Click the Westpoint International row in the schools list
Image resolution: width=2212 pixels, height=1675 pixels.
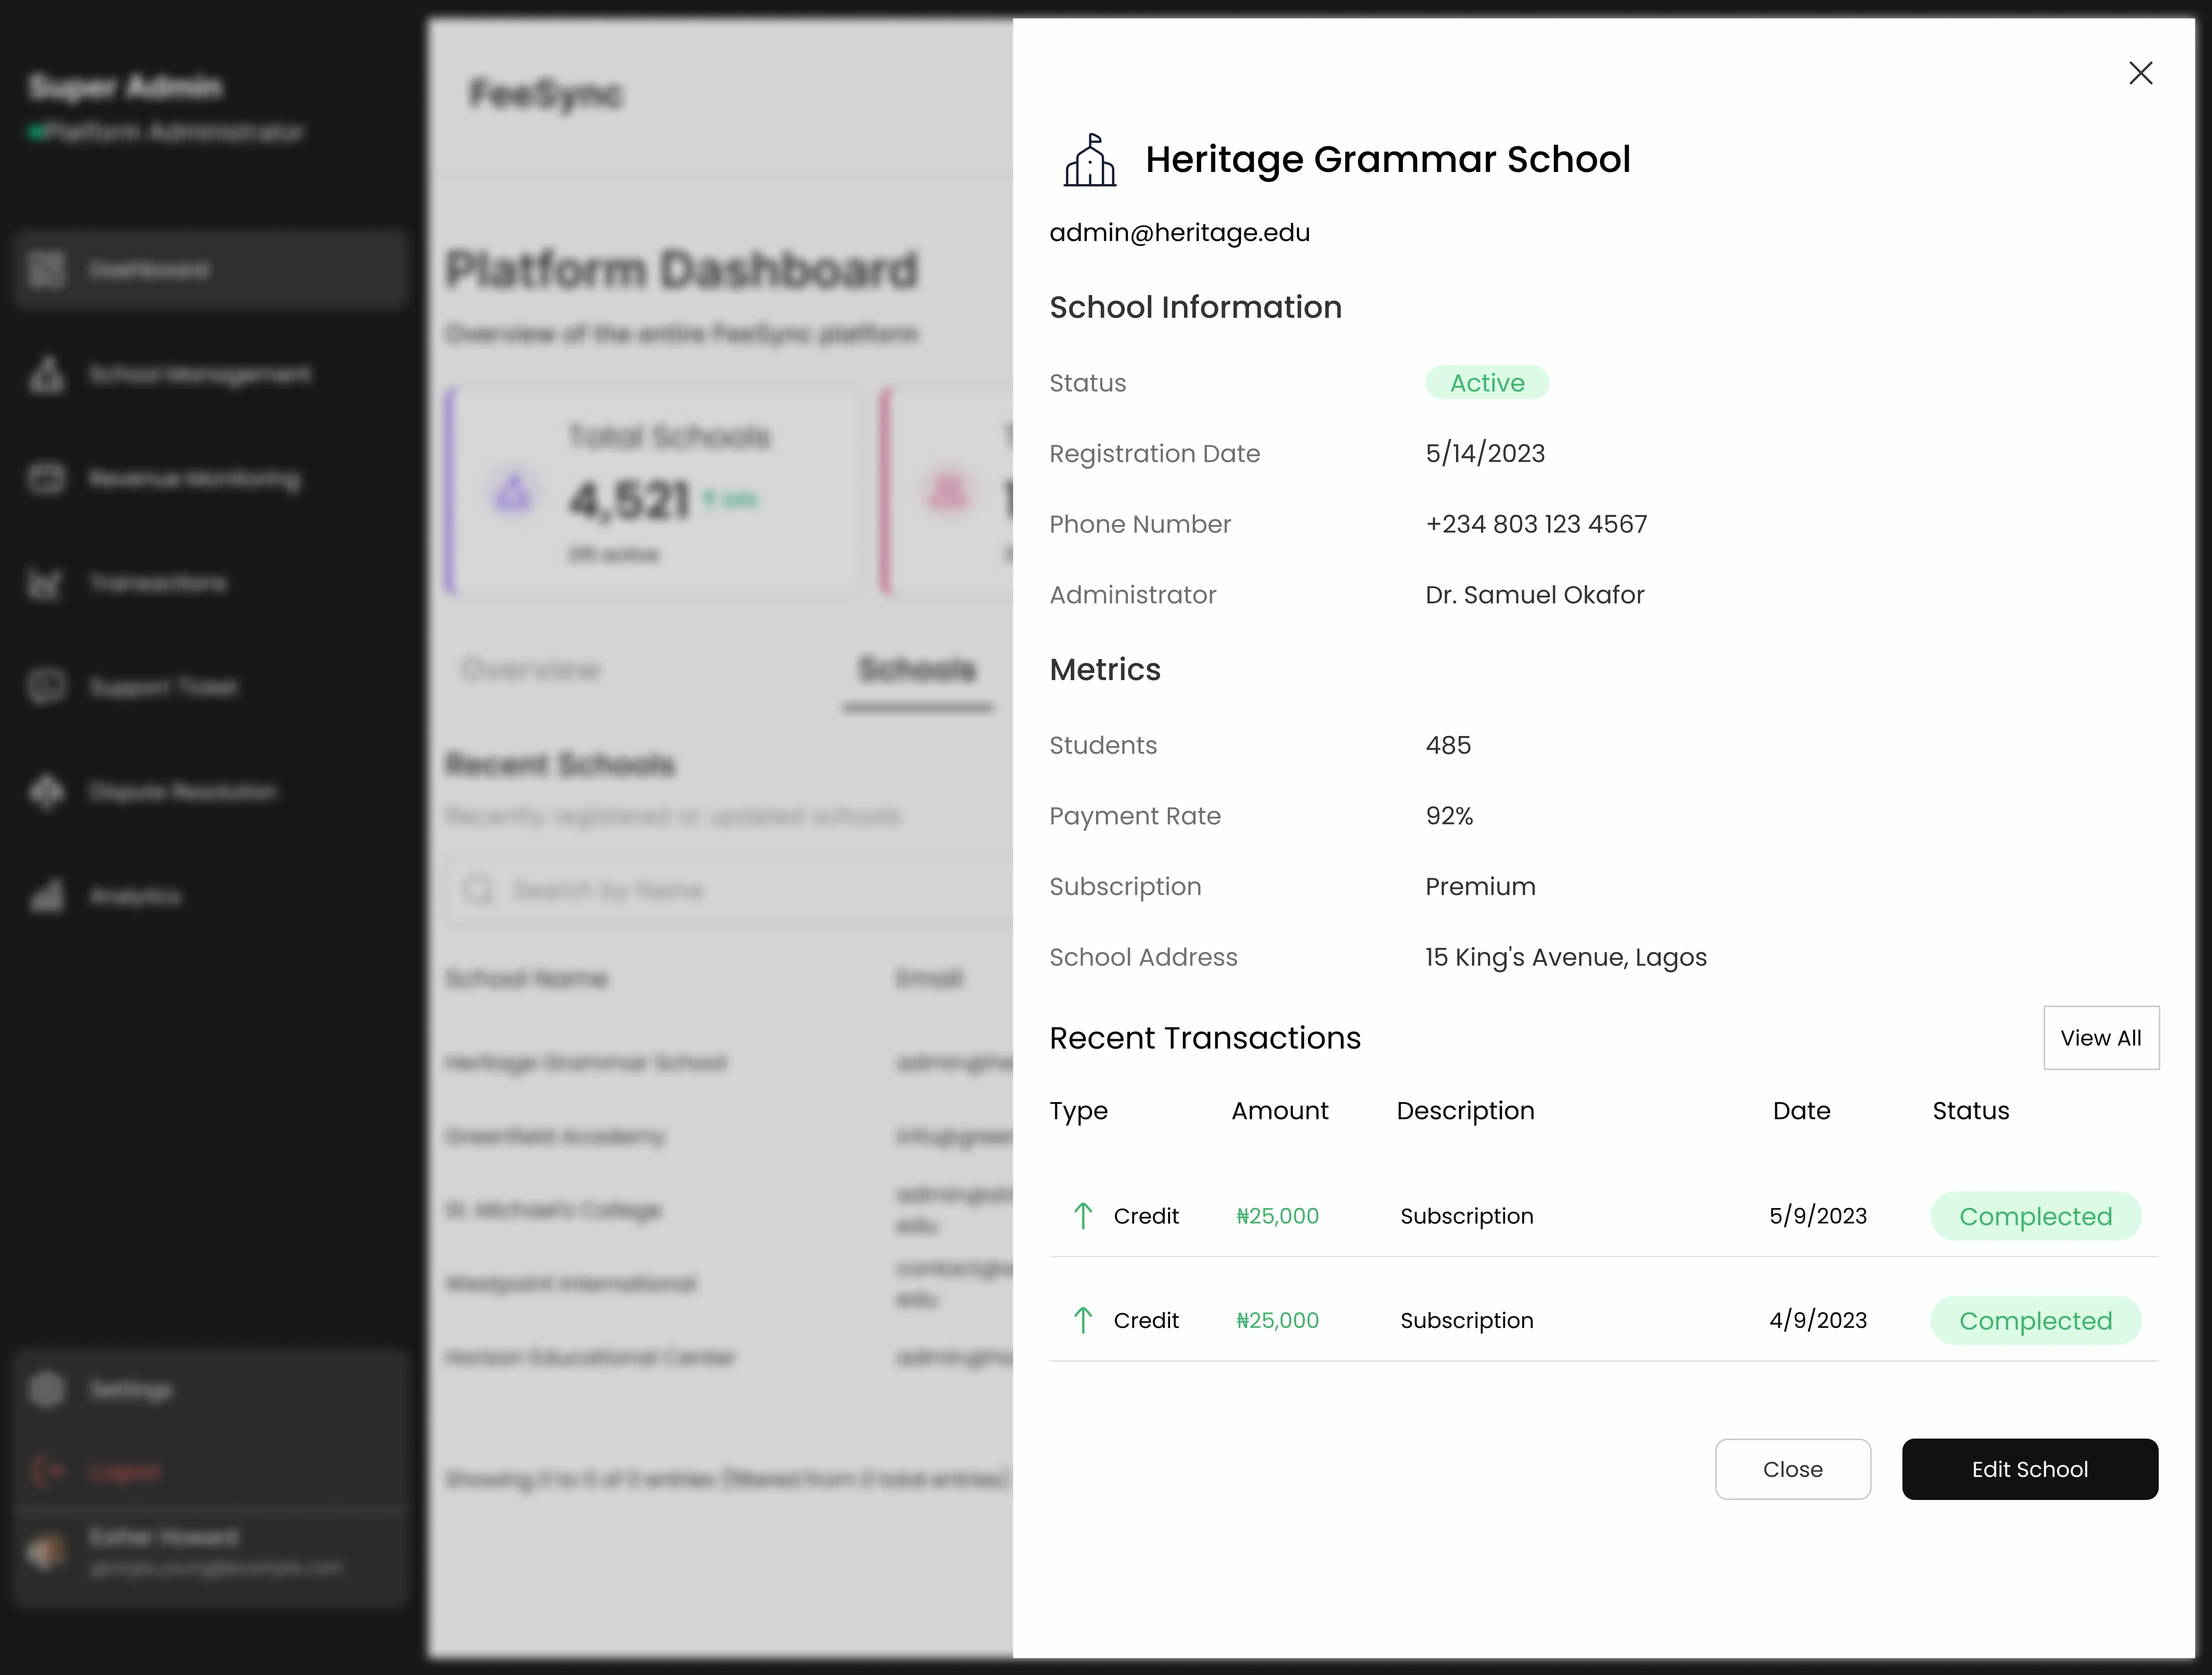(x=729, y=1283)
